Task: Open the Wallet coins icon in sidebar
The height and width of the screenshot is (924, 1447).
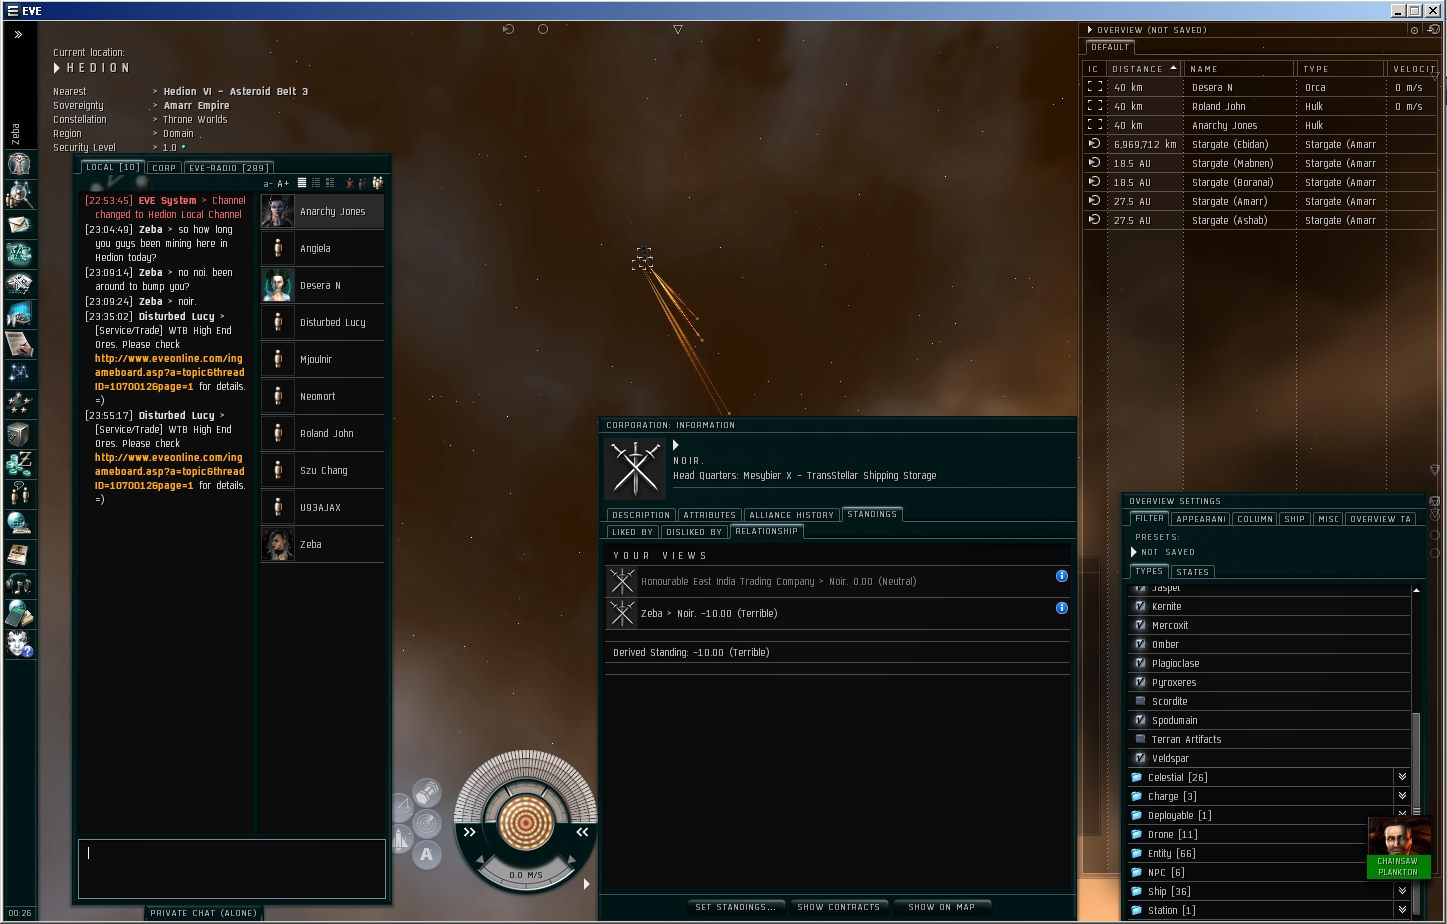Action: (x=19, y=463)
